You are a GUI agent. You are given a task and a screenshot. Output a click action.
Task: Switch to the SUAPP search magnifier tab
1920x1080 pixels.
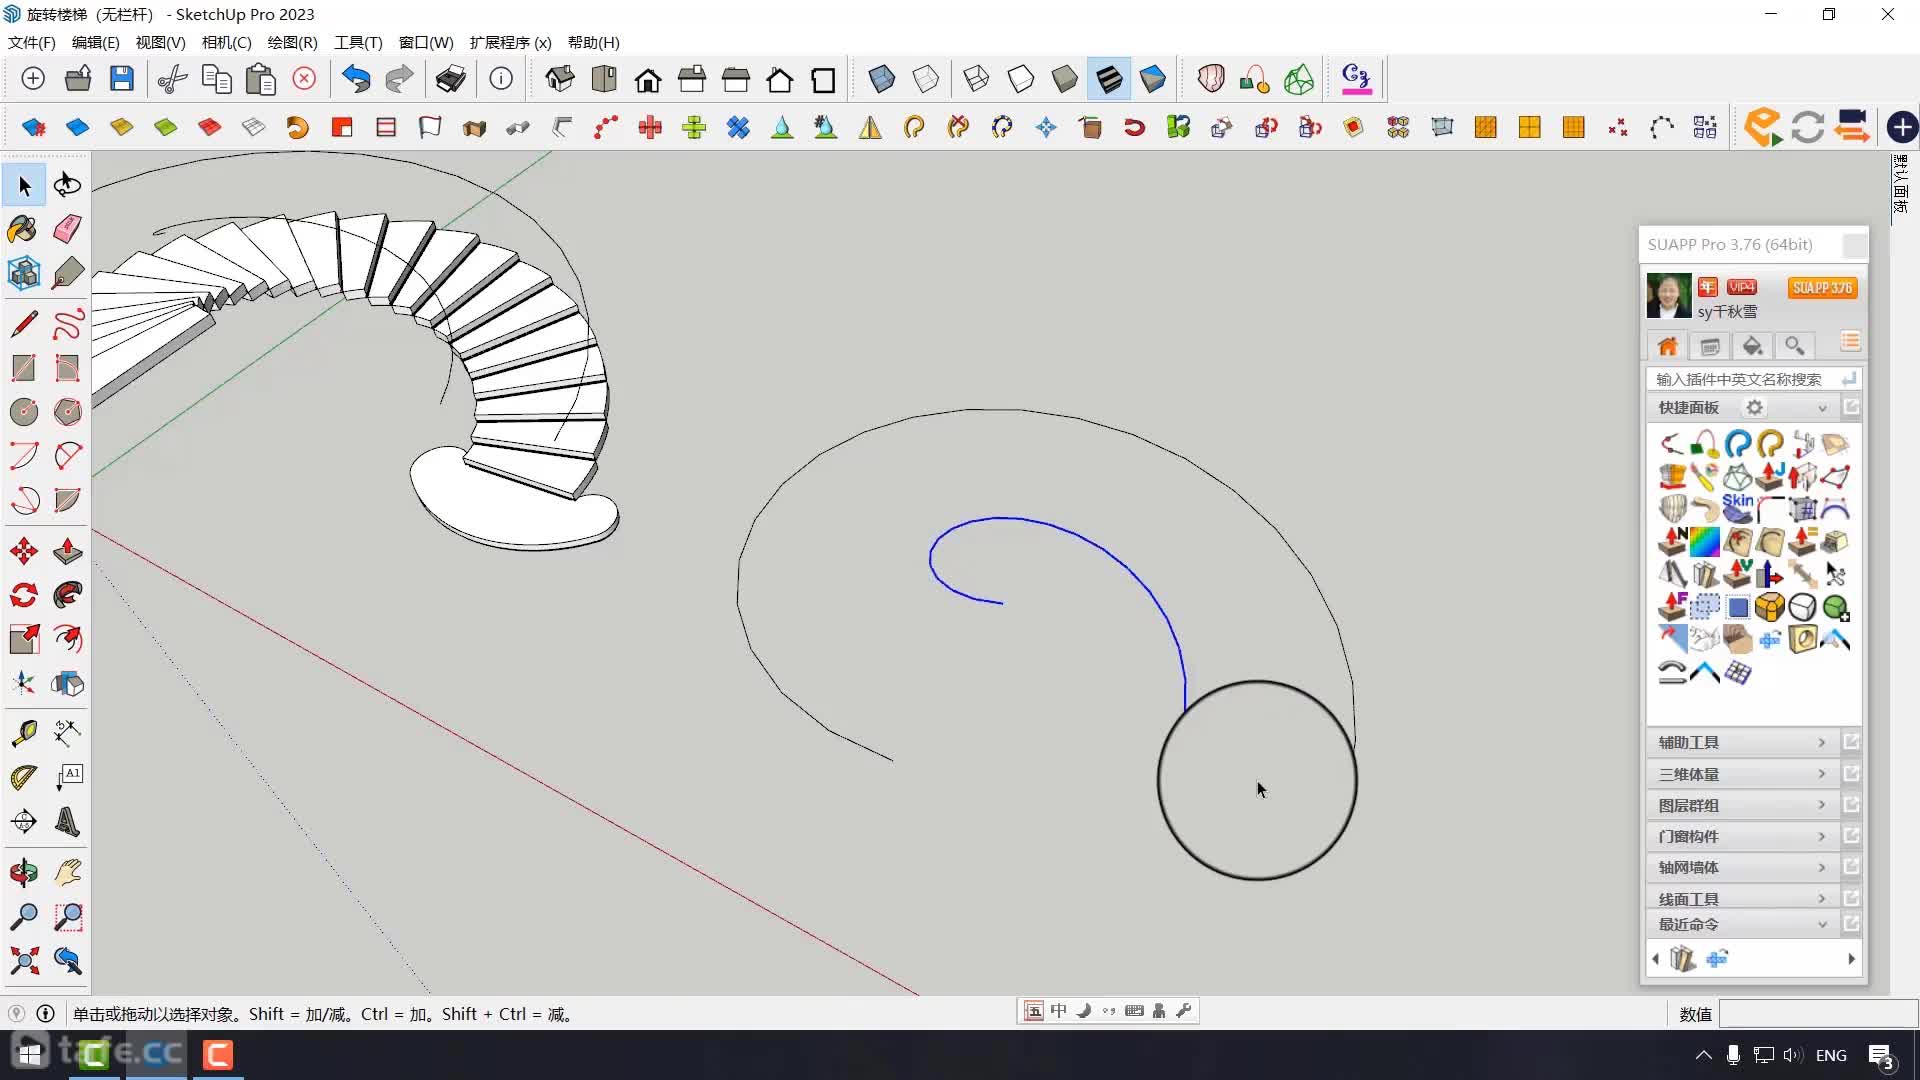click(x=1795, y=346)
